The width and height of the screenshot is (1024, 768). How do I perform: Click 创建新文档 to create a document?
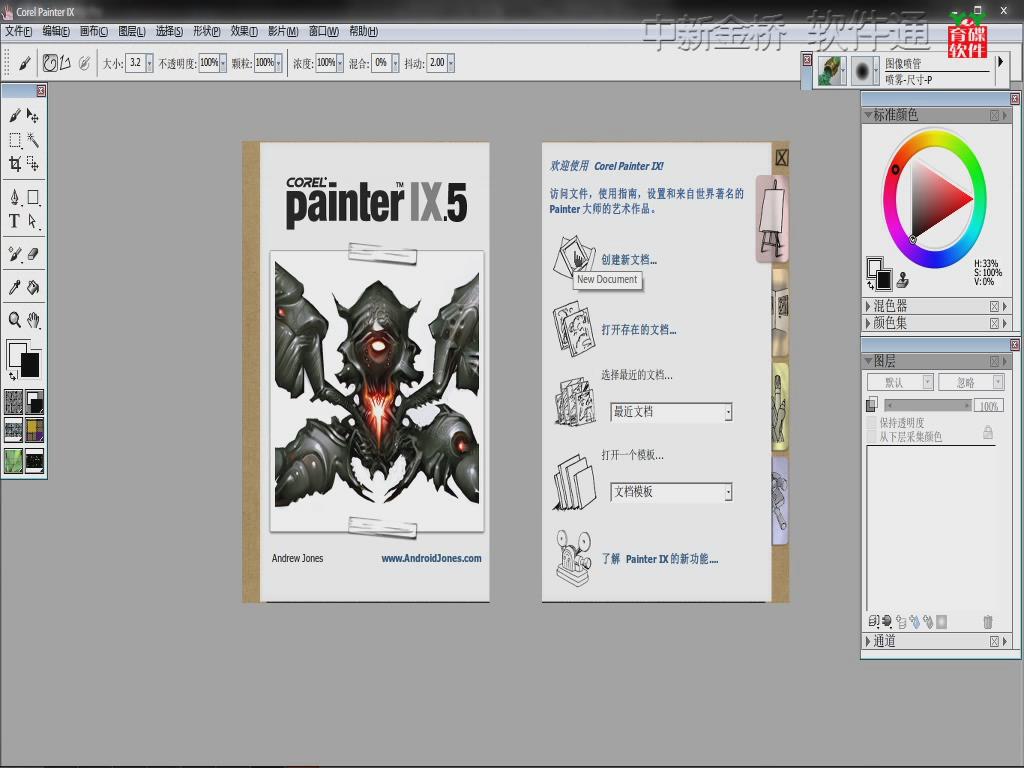(x=629, y=259)
